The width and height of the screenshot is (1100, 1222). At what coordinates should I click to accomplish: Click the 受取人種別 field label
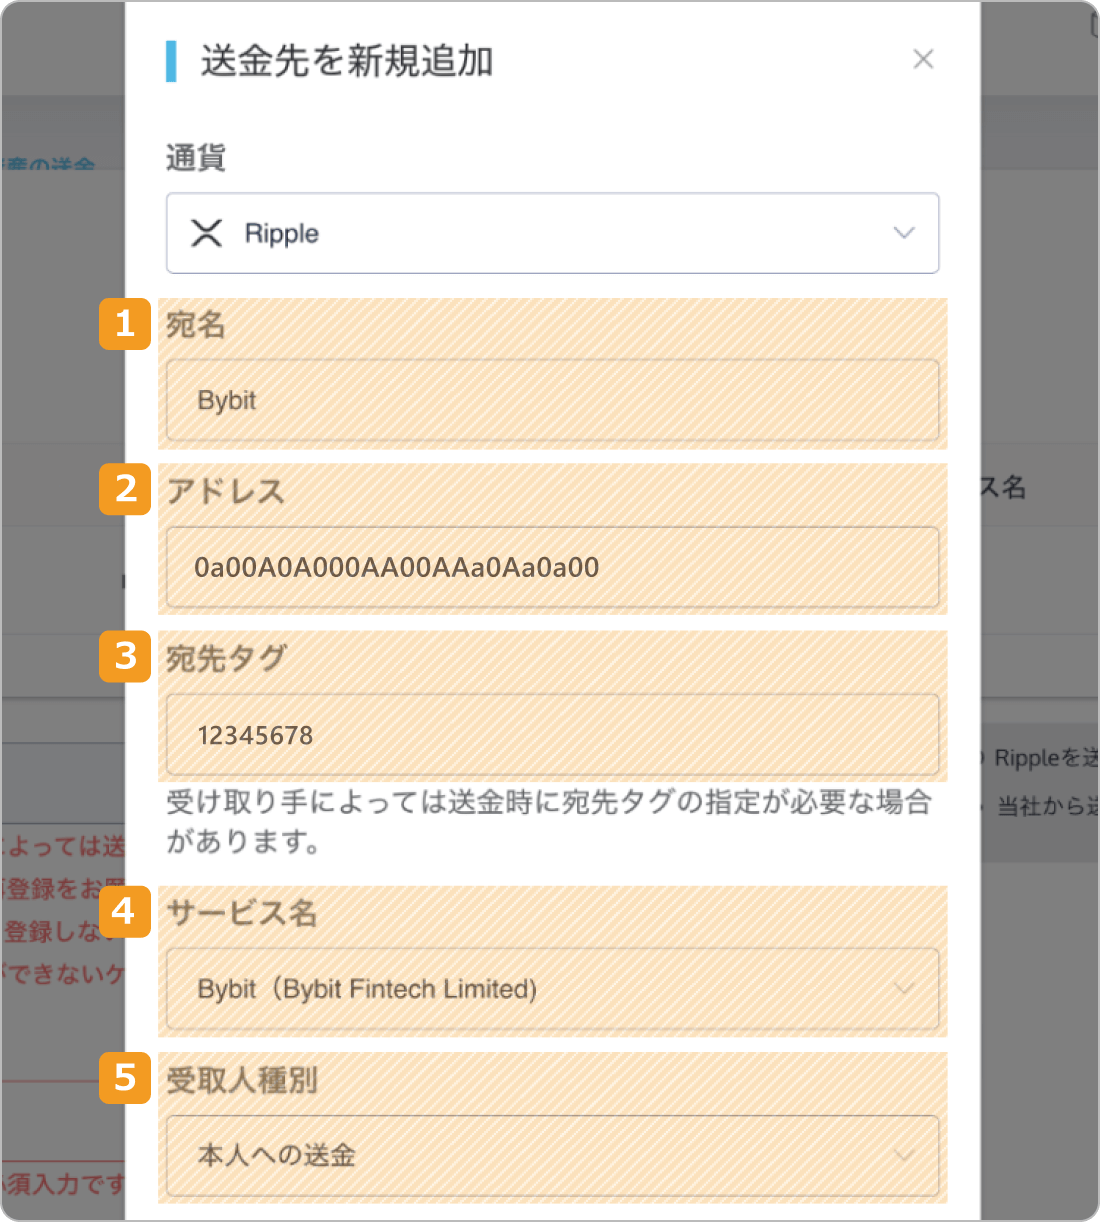click(242, 1080)
